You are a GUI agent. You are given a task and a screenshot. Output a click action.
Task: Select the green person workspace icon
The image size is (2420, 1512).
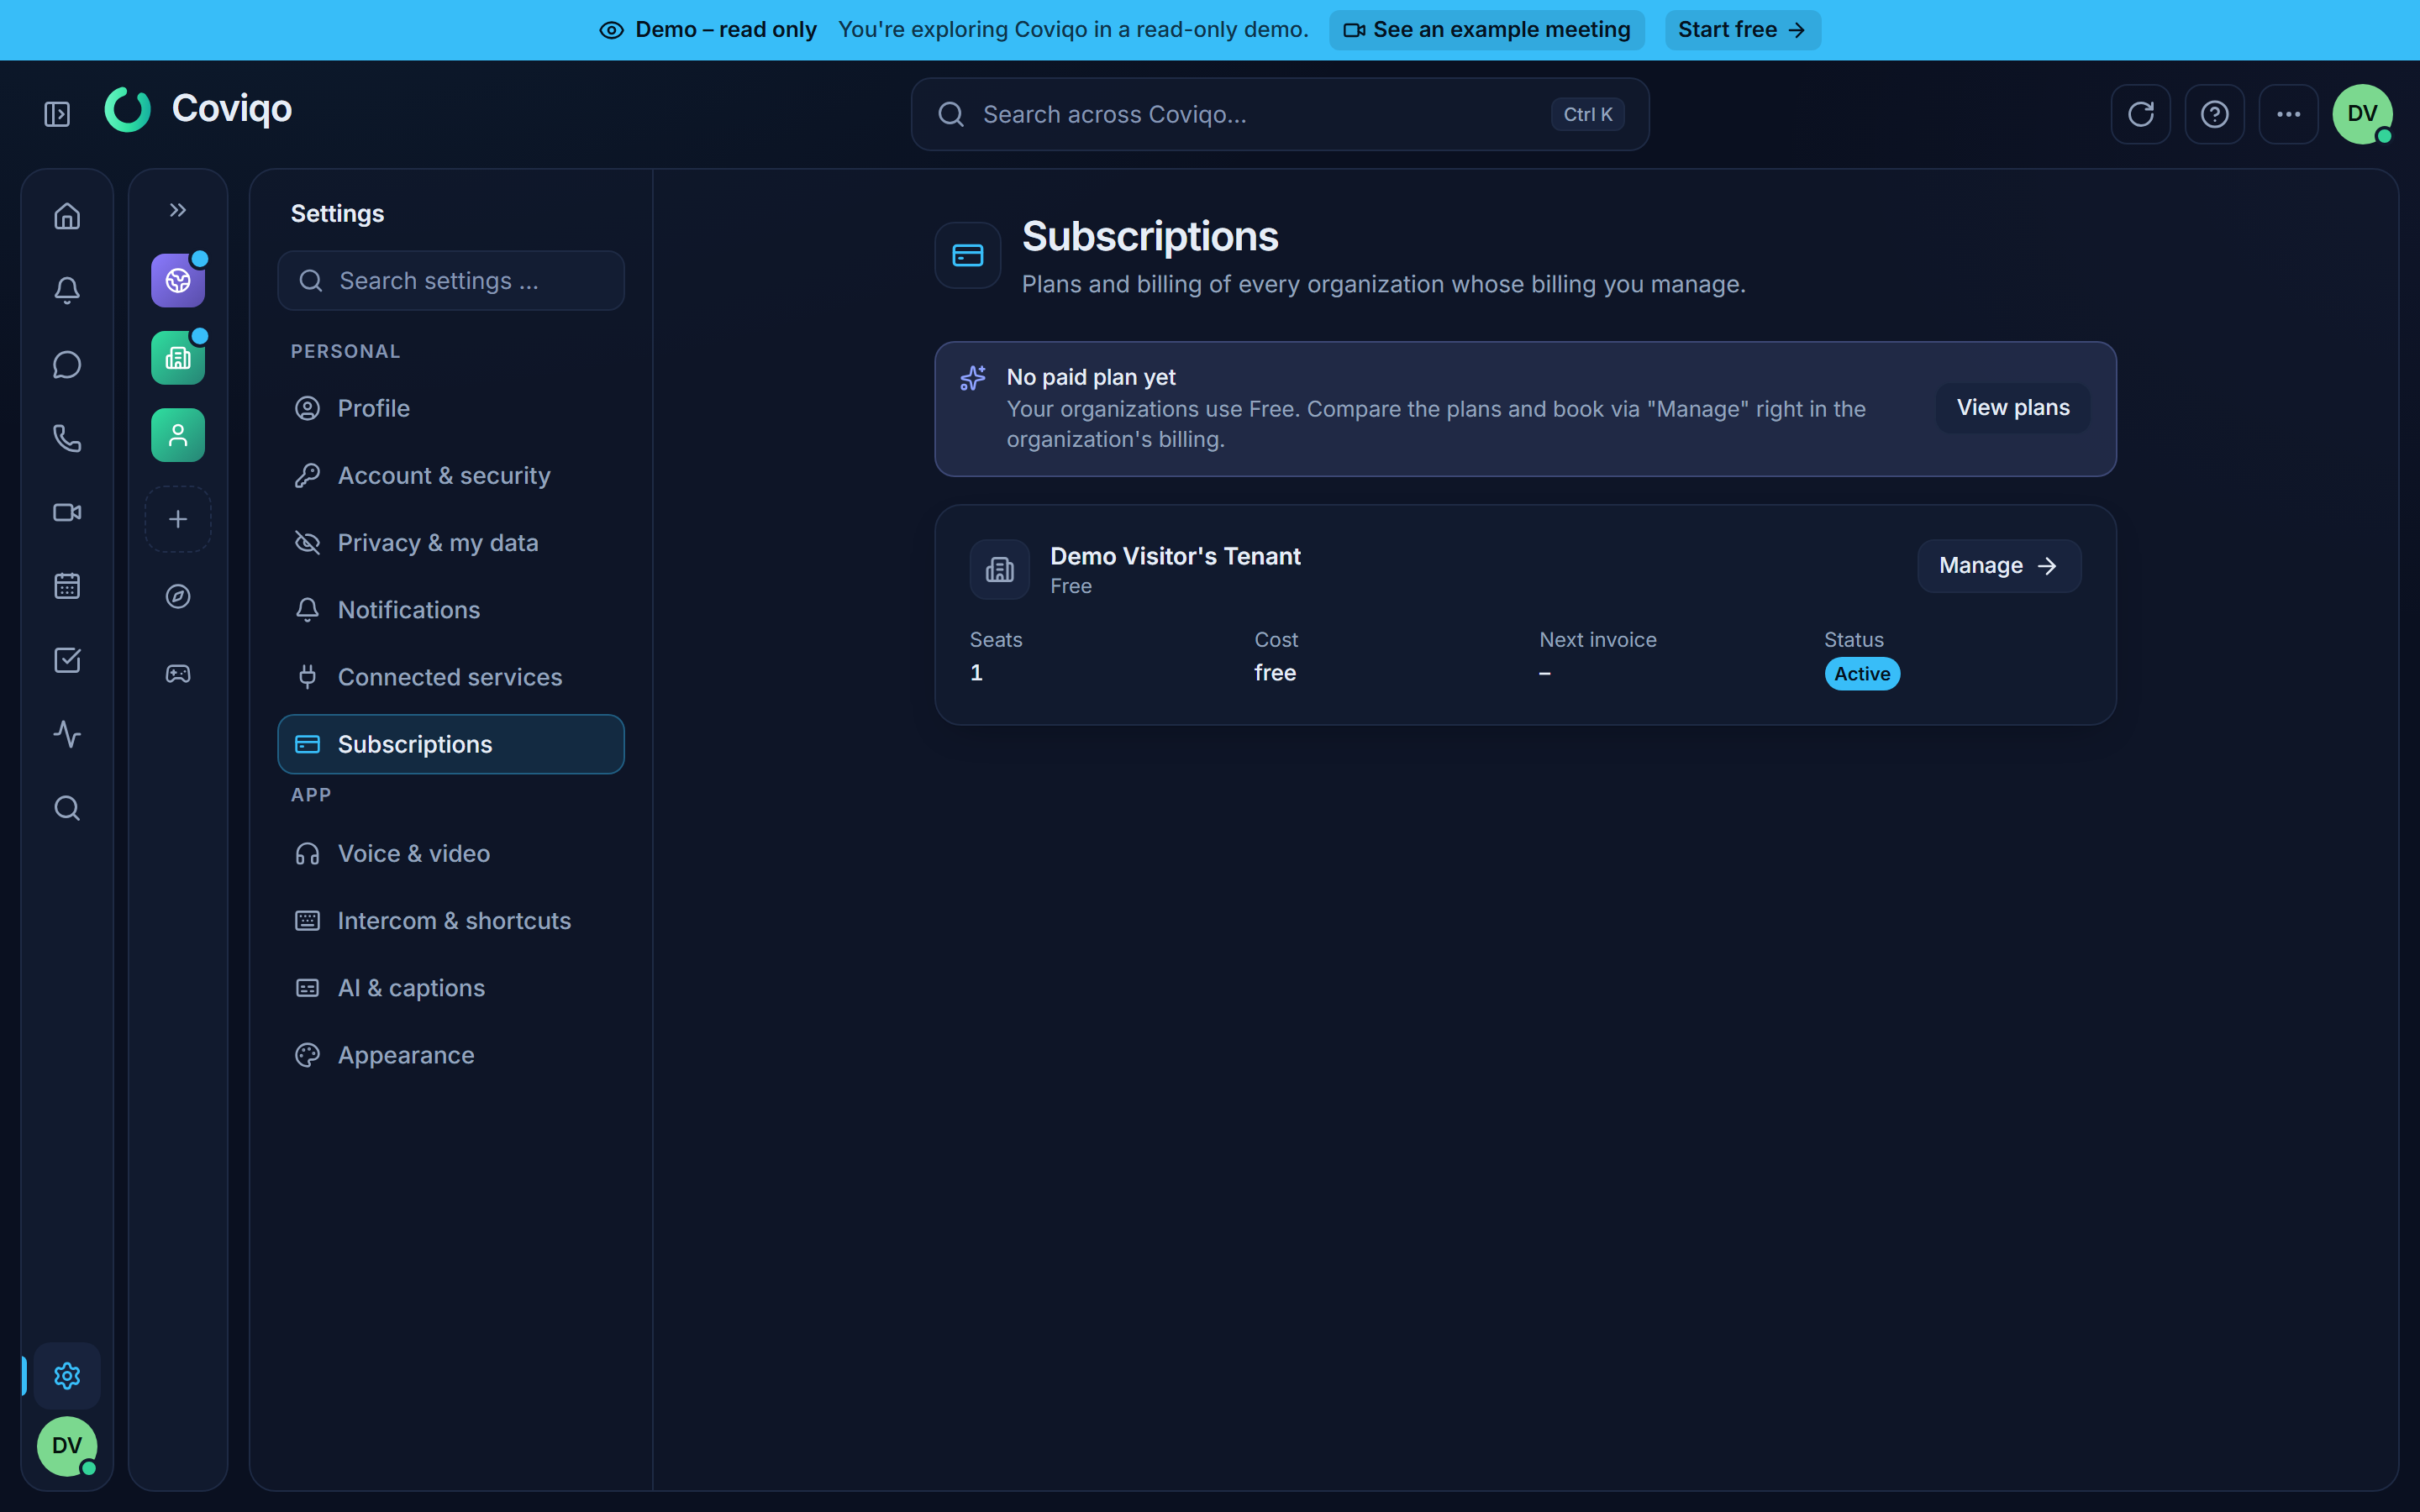click(178, 435)
